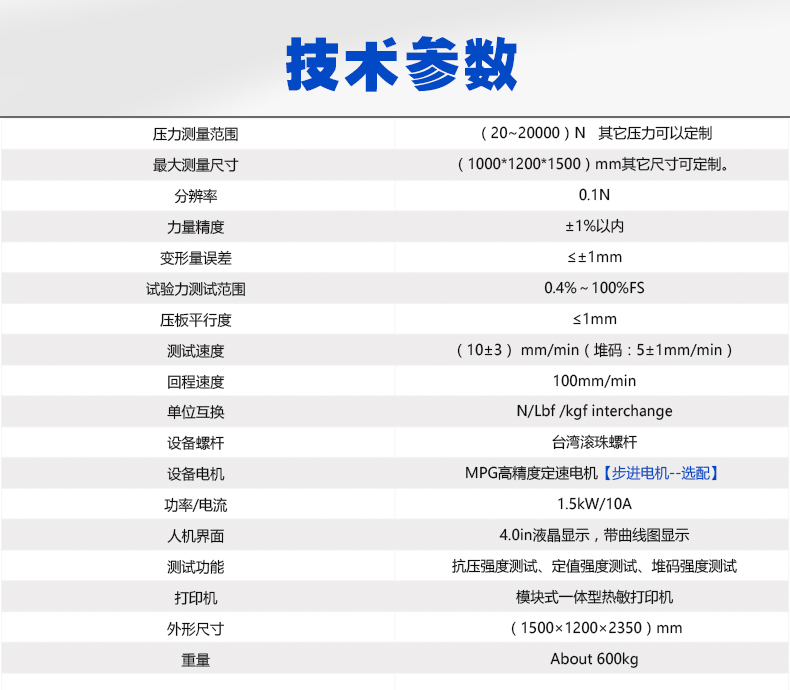Click the 1.5kW/10A power value
Screen dimensions: 790x690
click(x=594, y=505)
